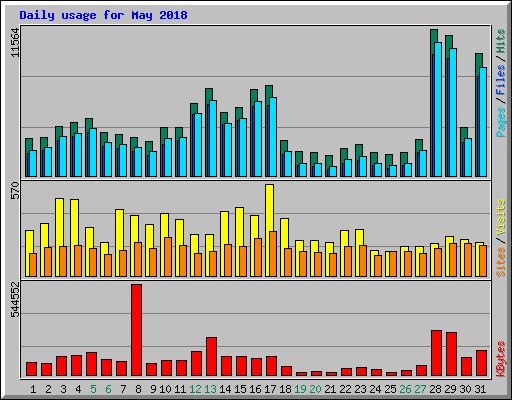Select the cyan Pages bar for day 30
Image resolution: width=512 pixels, height=400 pixels.
[468, 157]
